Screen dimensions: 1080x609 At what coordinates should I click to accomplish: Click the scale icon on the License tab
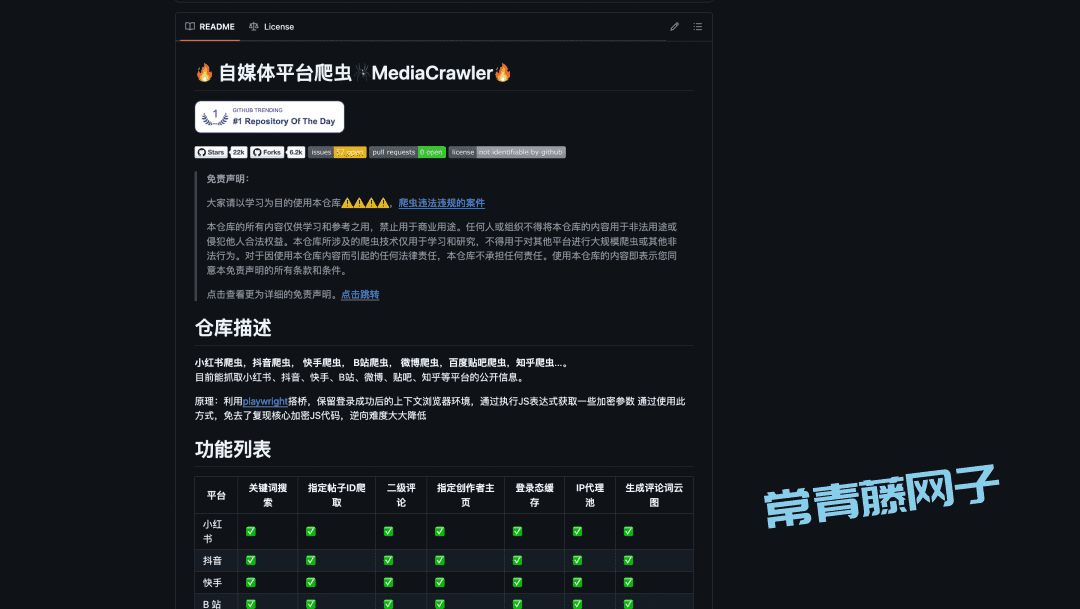click(x=253, y=27)
